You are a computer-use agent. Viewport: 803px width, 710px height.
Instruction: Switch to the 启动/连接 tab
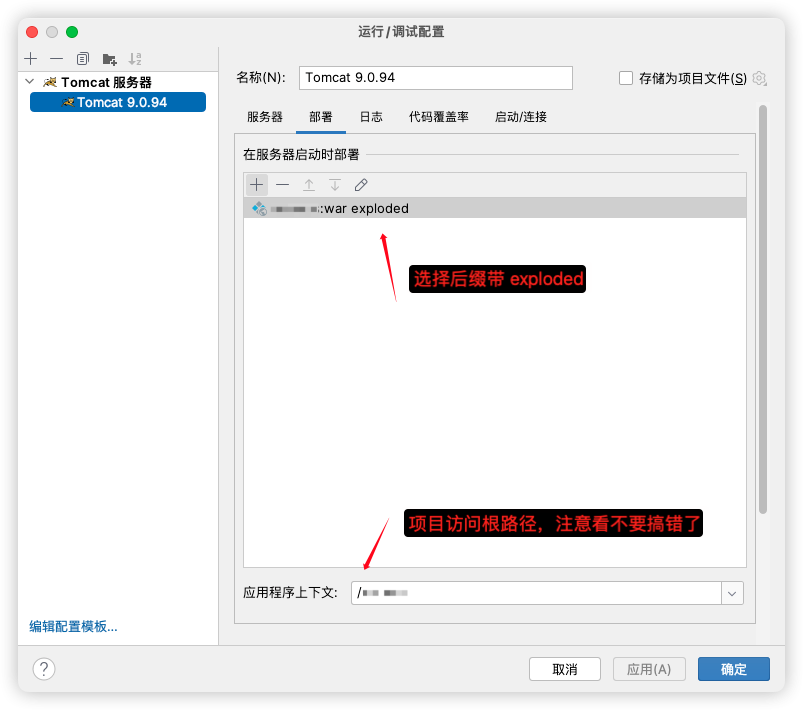(x=521, y=117)
